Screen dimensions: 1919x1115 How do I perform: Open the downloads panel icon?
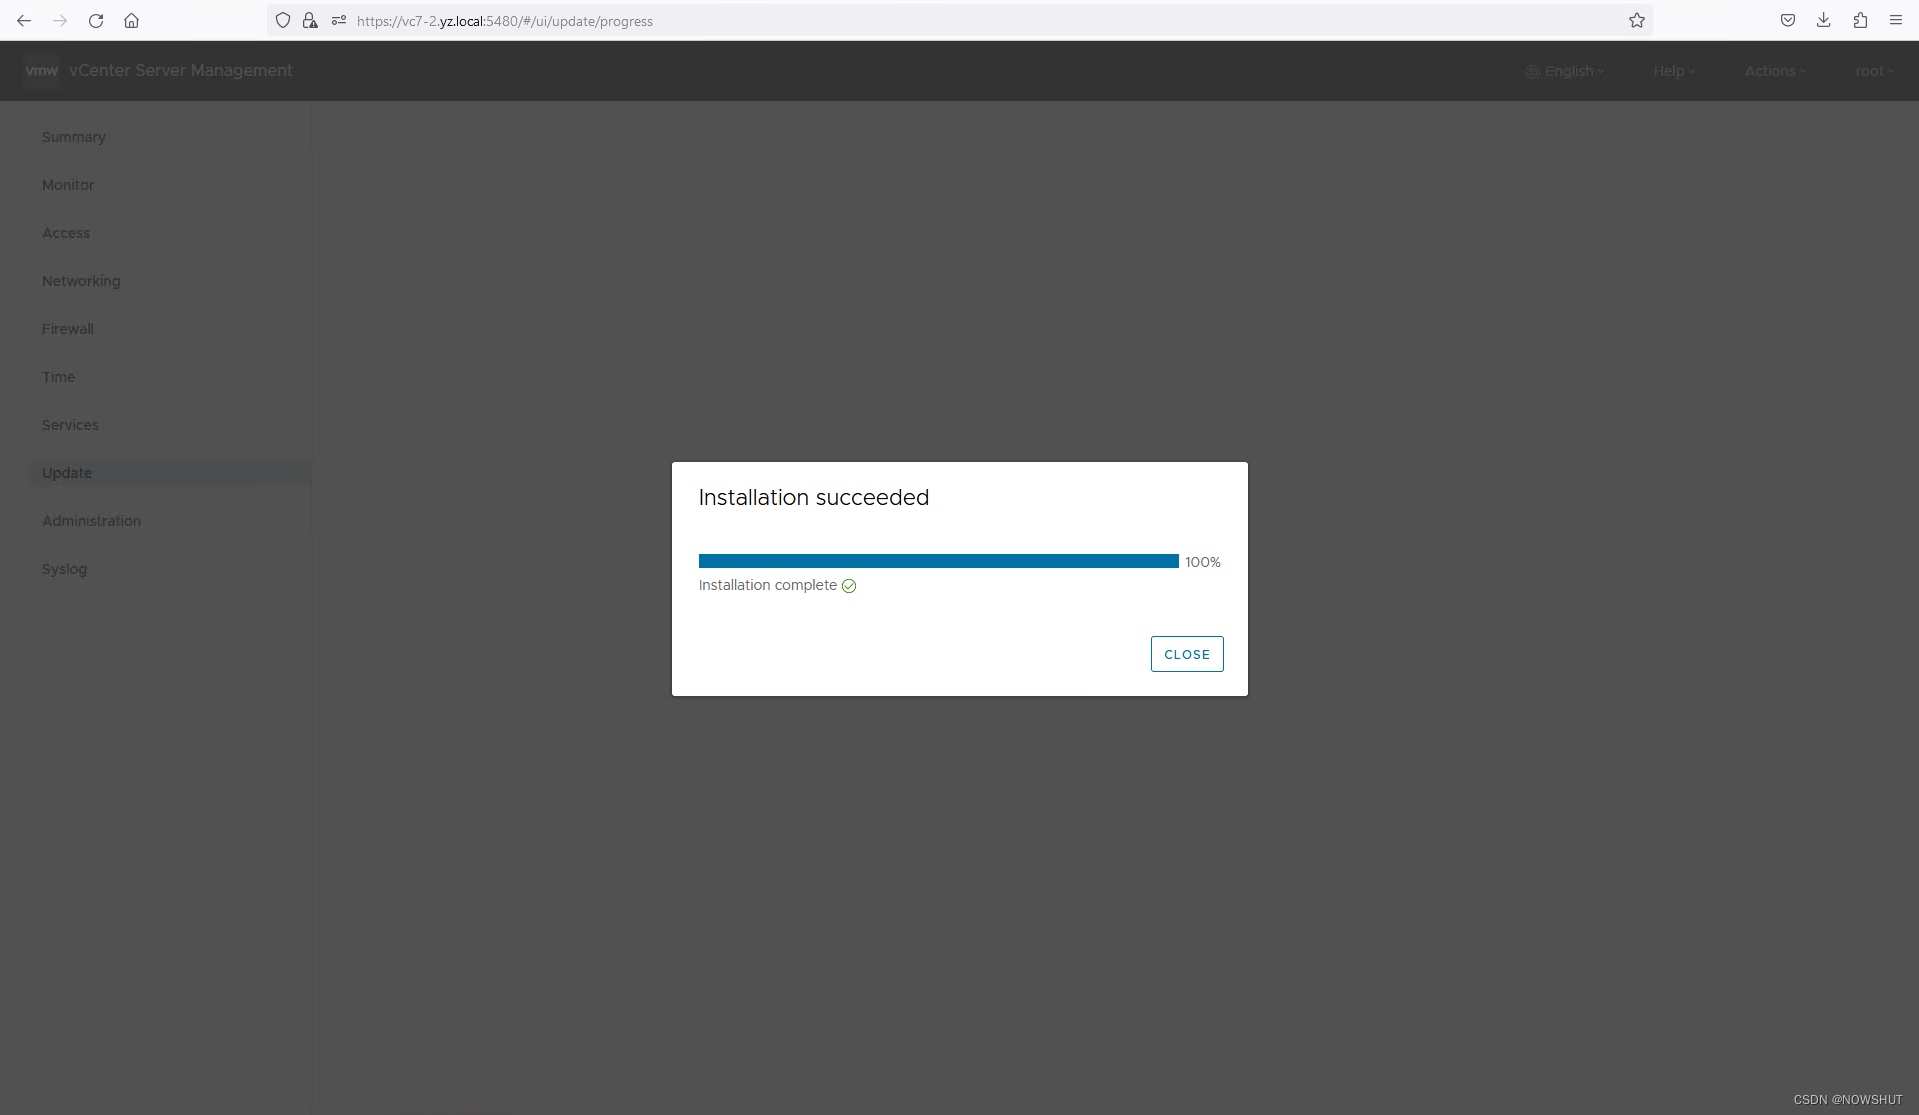pos(1823,20)
